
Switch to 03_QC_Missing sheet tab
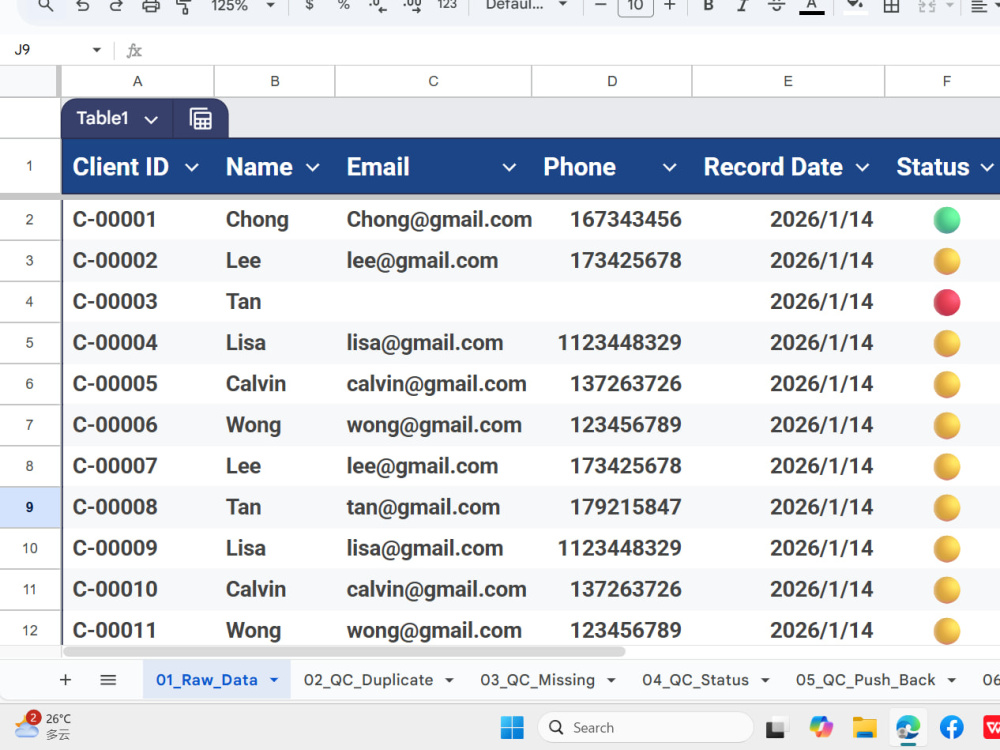[537, 680]
